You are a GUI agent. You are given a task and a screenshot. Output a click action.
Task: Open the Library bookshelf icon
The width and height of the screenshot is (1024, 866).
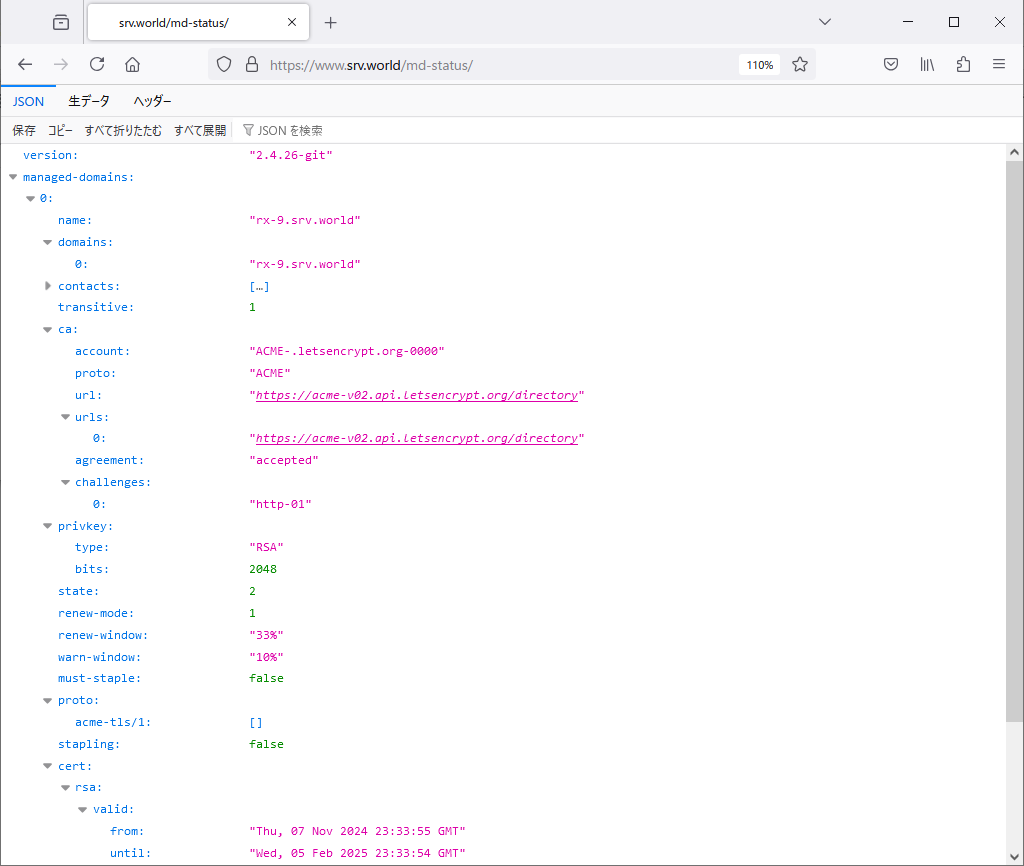pyautogui.click(x=927, y=64)
